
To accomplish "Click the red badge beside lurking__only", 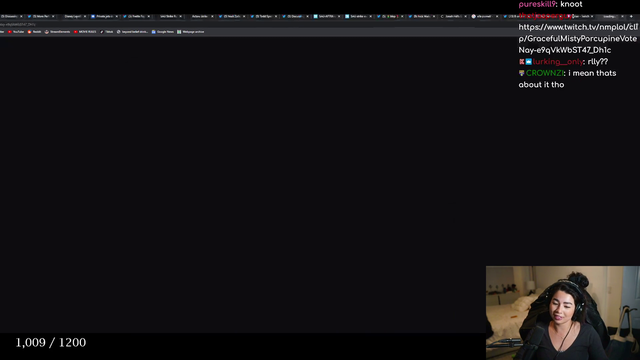I will pos(521,62).
